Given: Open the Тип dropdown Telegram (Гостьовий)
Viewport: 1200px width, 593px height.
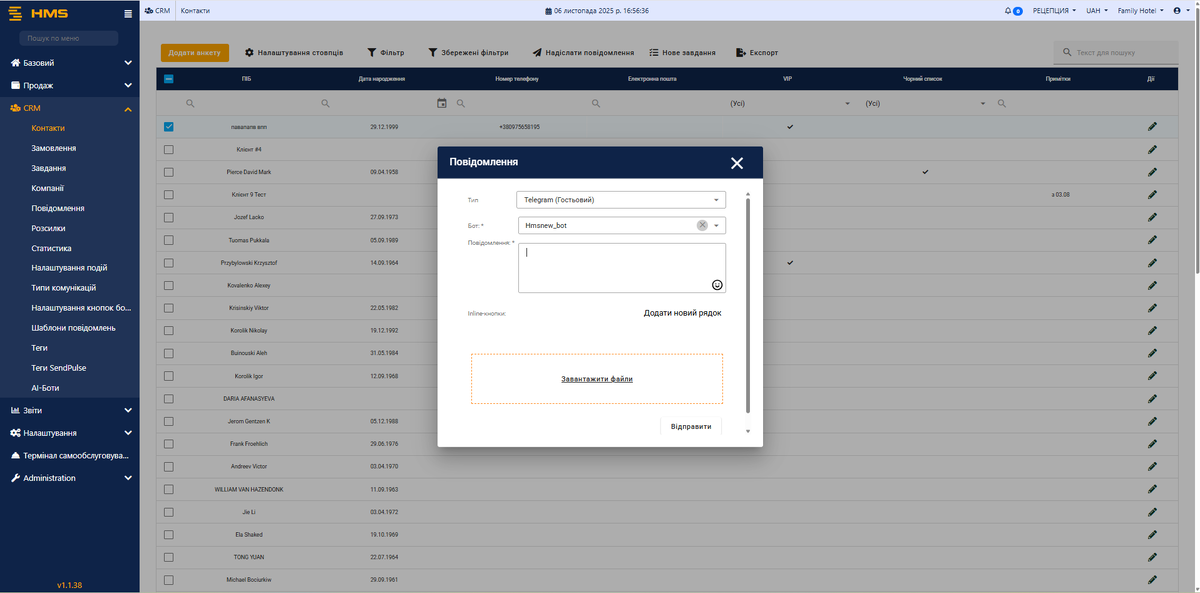Looking at the screenshot, I should click(620, 200).
